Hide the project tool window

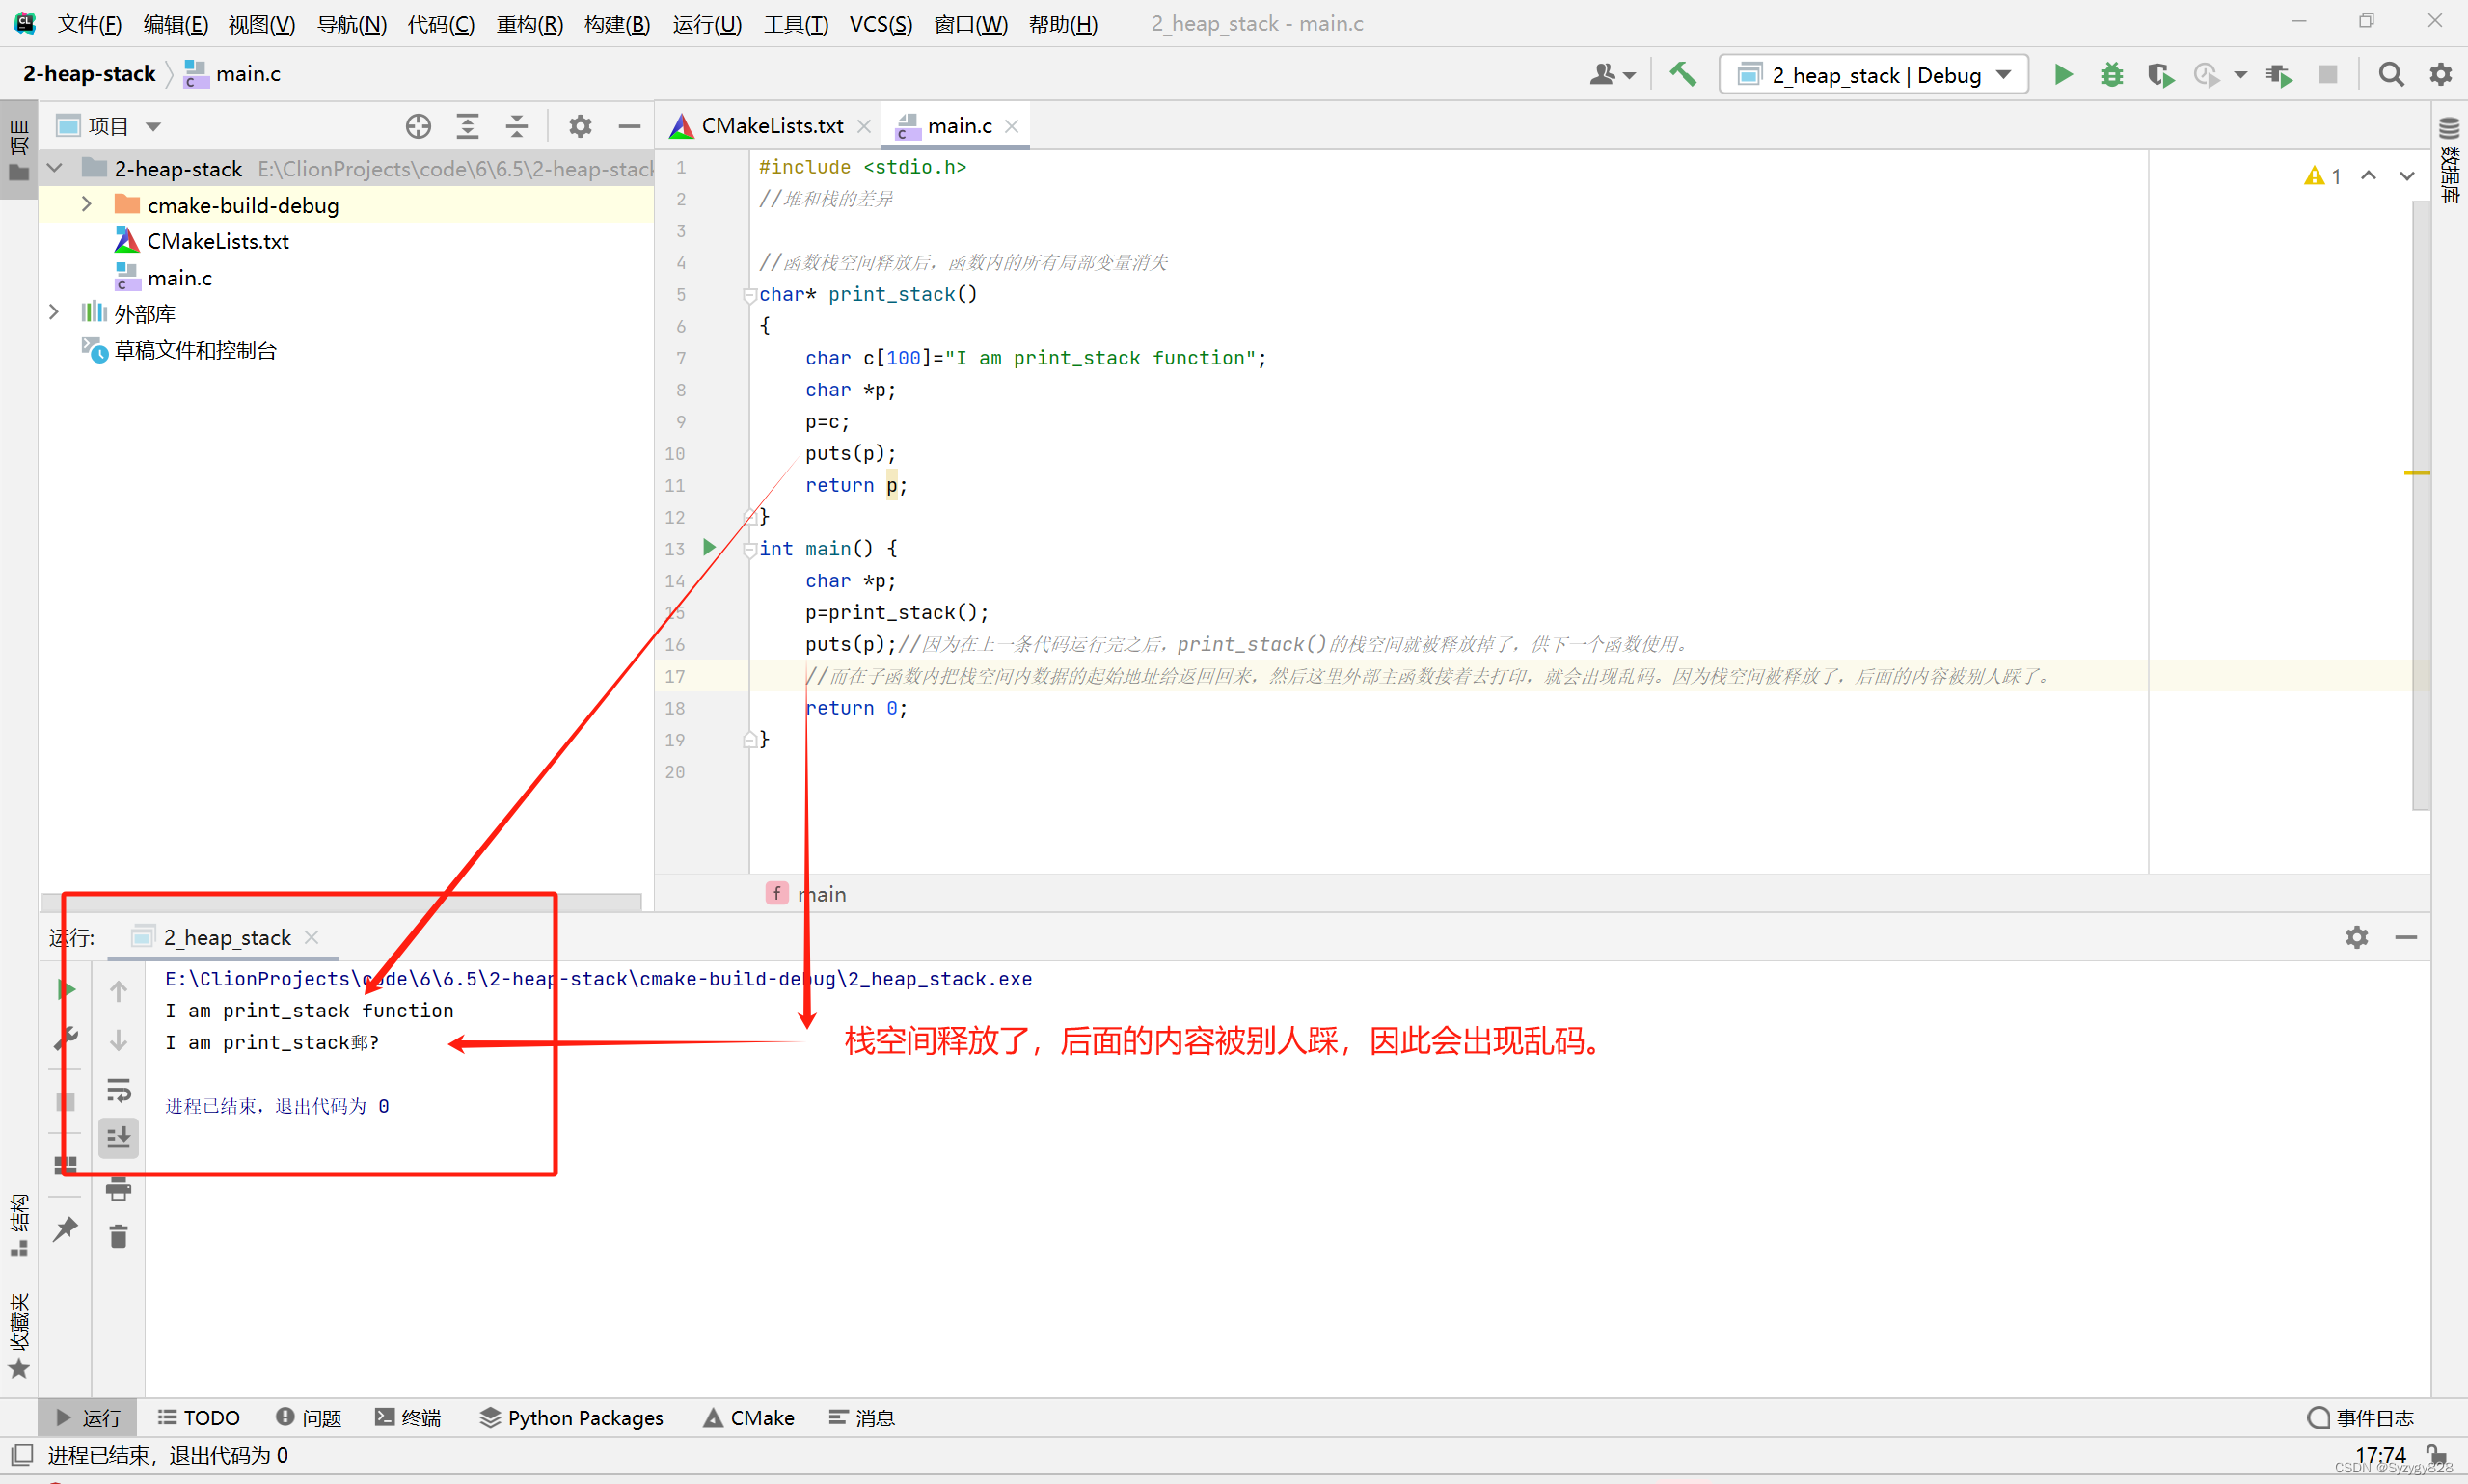(x=629, y=126)
